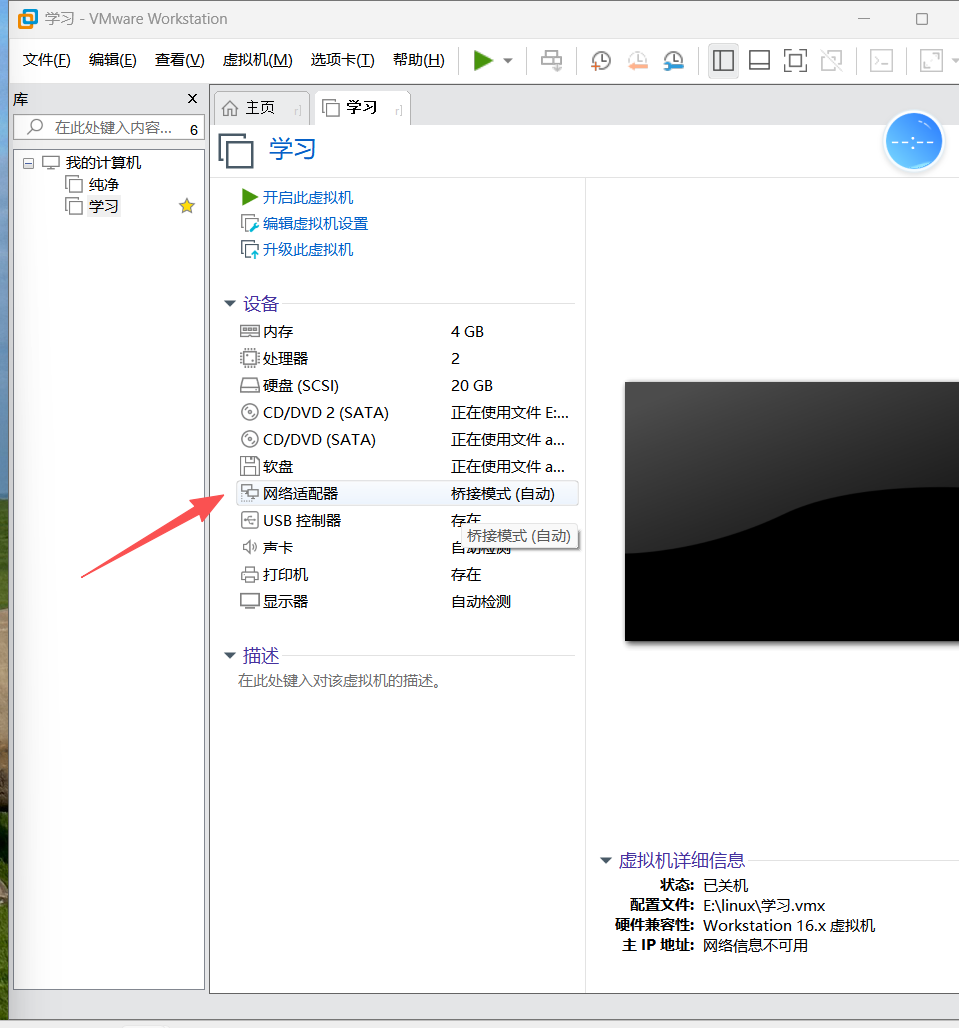
Task: Enter full screen mode icon
Action: (795, 60)
